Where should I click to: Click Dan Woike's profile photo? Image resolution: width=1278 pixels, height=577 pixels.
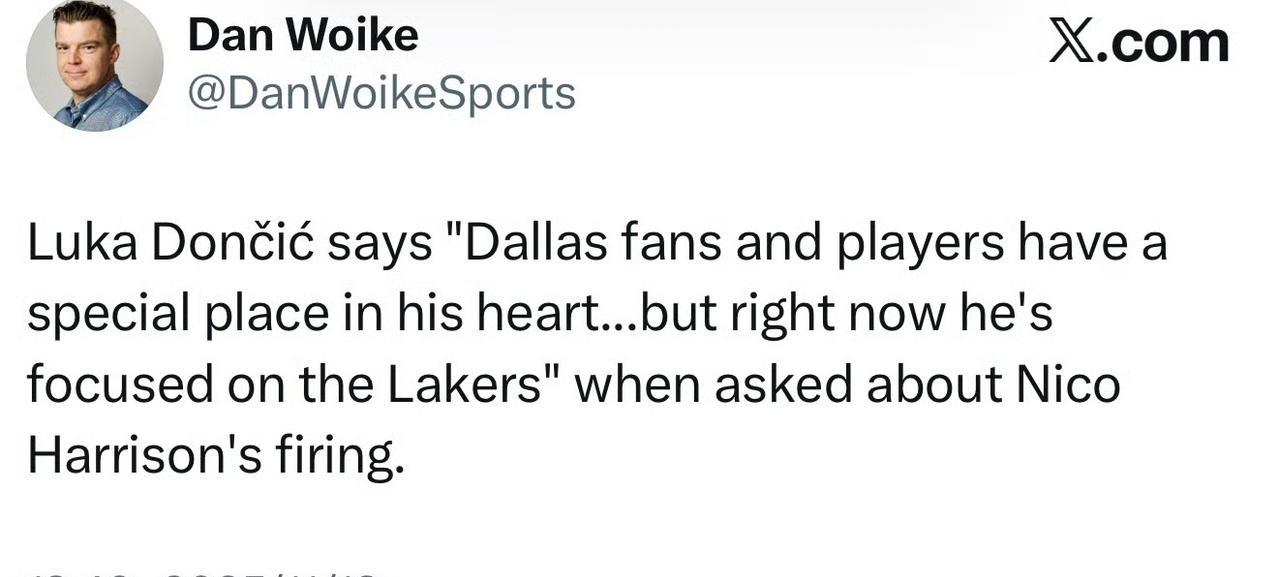pos(94,66)
